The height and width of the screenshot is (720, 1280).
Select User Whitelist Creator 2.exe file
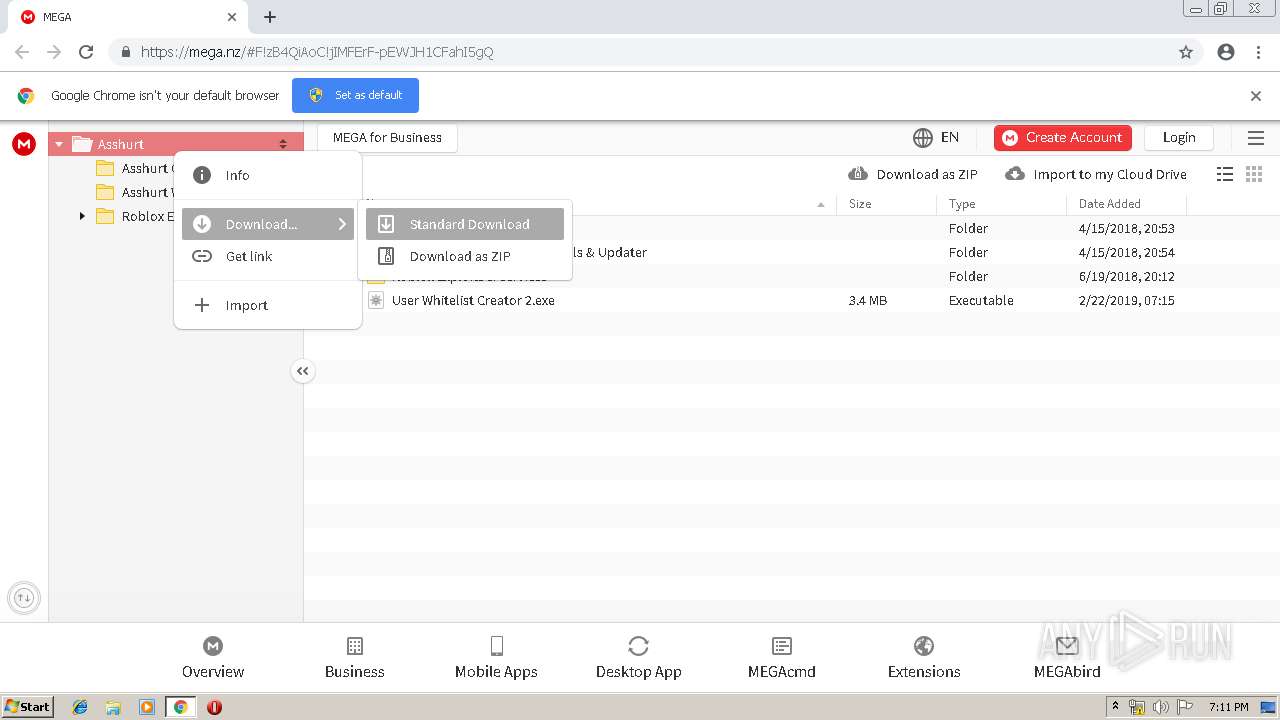pos(473,300)
